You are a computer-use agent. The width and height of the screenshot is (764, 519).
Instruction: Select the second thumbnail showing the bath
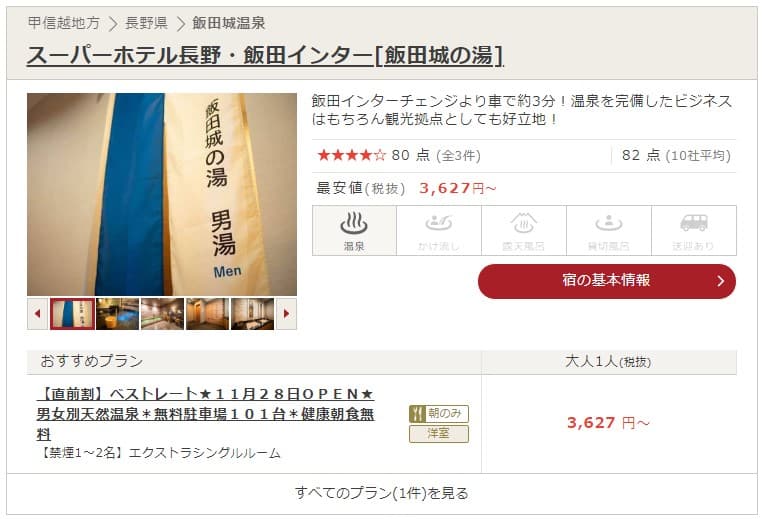[117, 314]
